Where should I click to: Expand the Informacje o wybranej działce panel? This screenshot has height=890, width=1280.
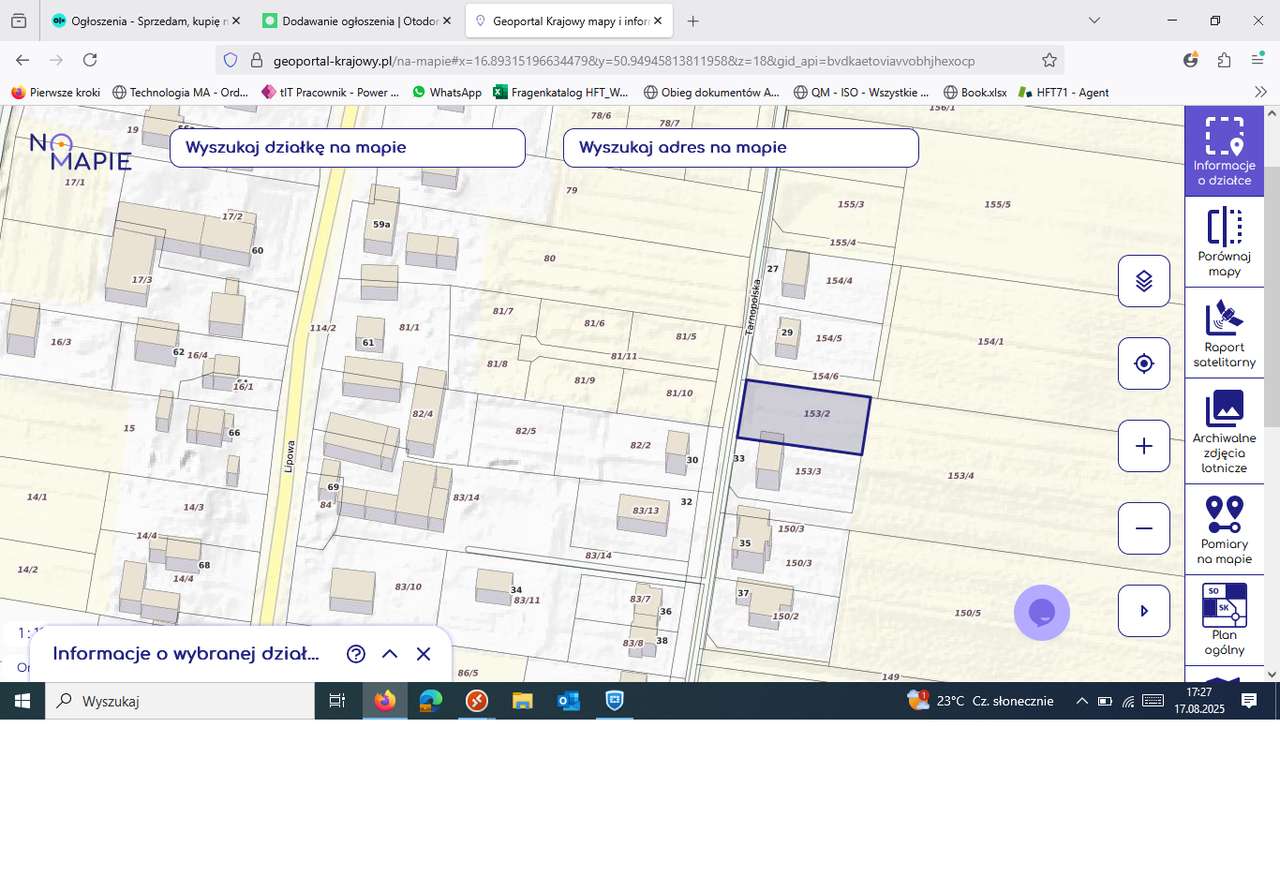[390, 654]
